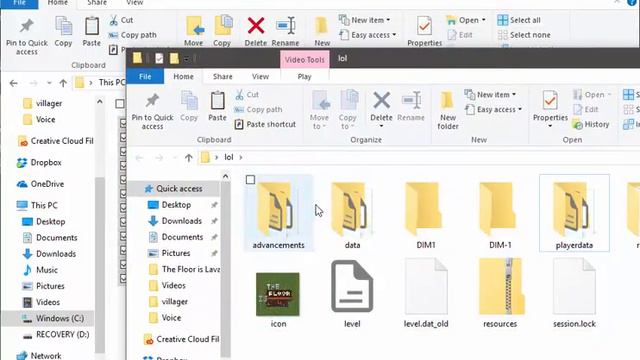Click Rename in background window ribbon
The height and width of the screenshot is (360, 640).
tap(285, 31)
